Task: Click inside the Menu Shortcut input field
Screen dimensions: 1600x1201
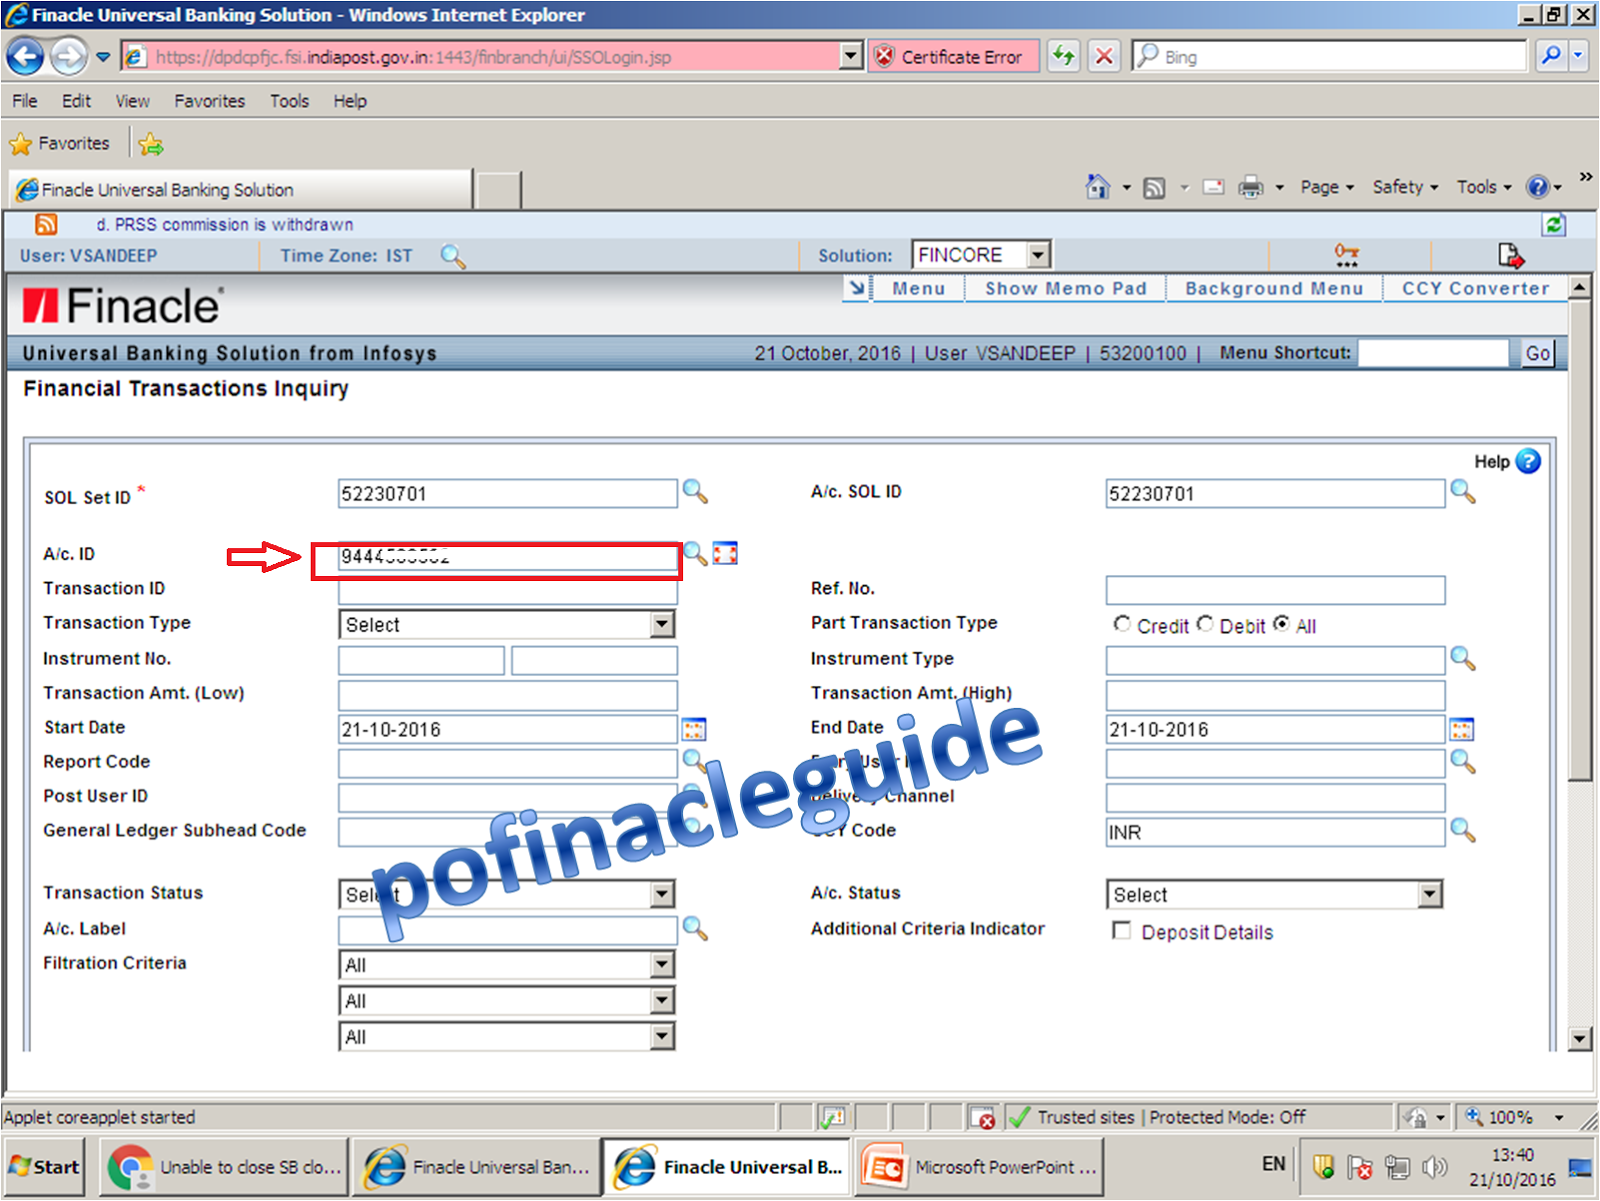Action: tap(1435, 352)
